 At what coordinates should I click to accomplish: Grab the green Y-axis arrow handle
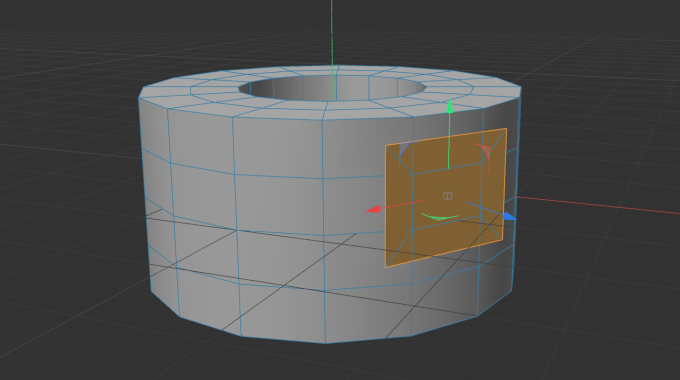click(450, 106)
